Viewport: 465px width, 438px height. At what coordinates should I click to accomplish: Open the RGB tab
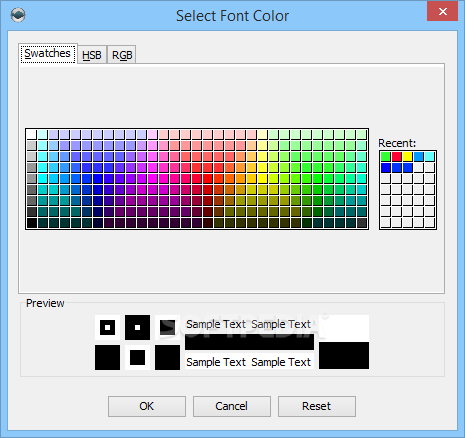(x=122, y=55)
